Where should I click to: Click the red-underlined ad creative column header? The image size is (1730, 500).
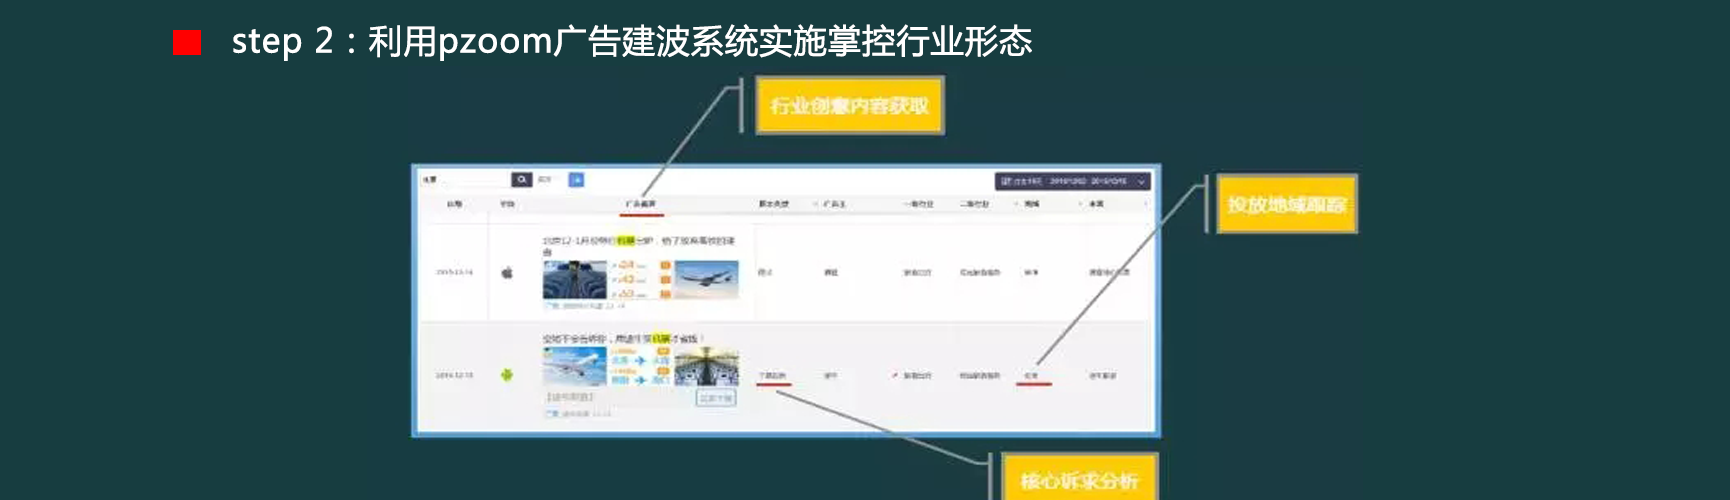coord(641,204)
